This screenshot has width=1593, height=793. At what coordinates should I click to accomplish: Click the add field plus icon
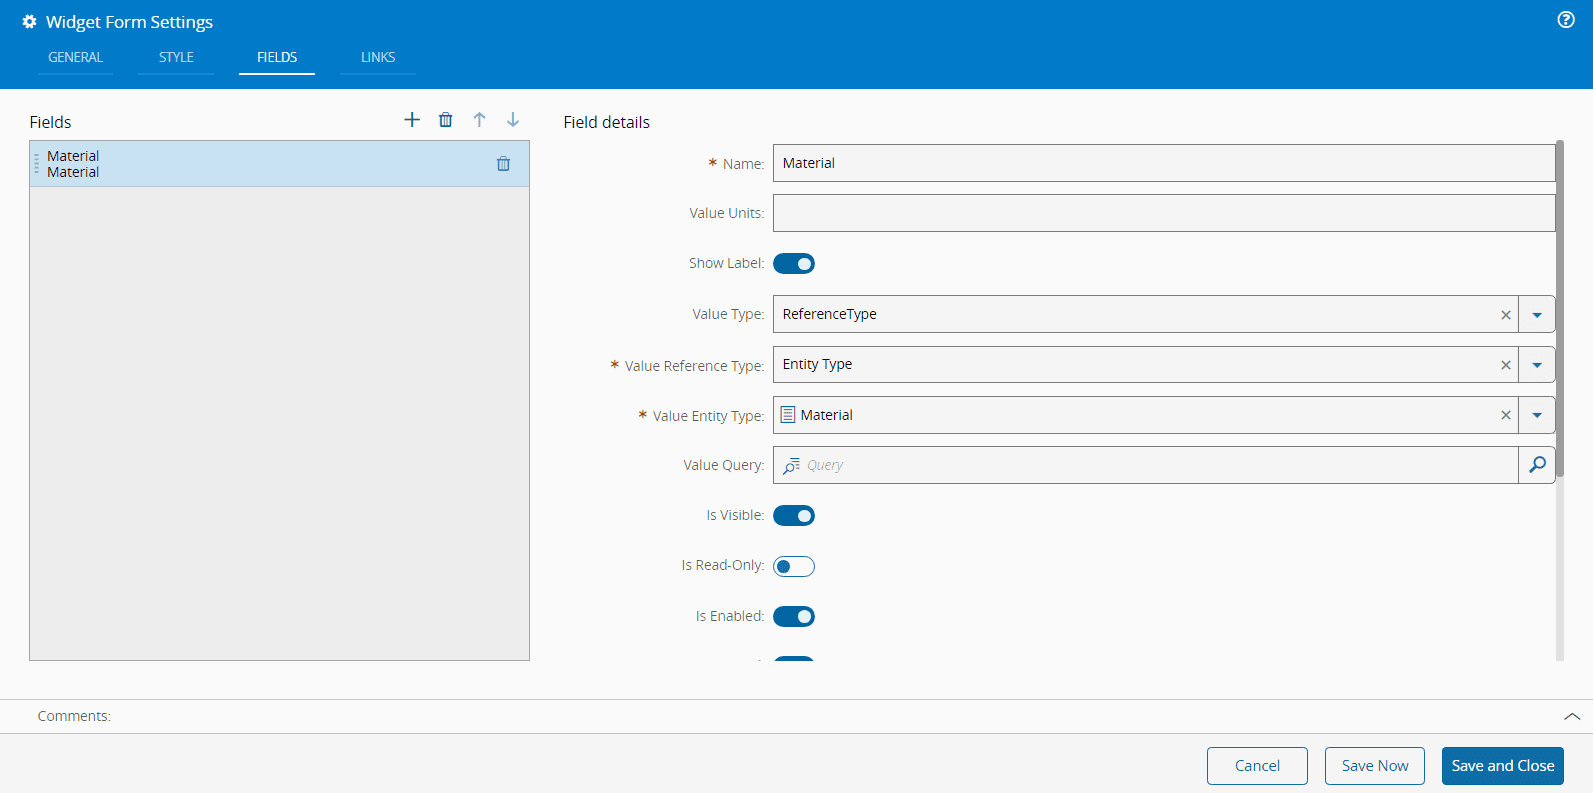(412, 120)
